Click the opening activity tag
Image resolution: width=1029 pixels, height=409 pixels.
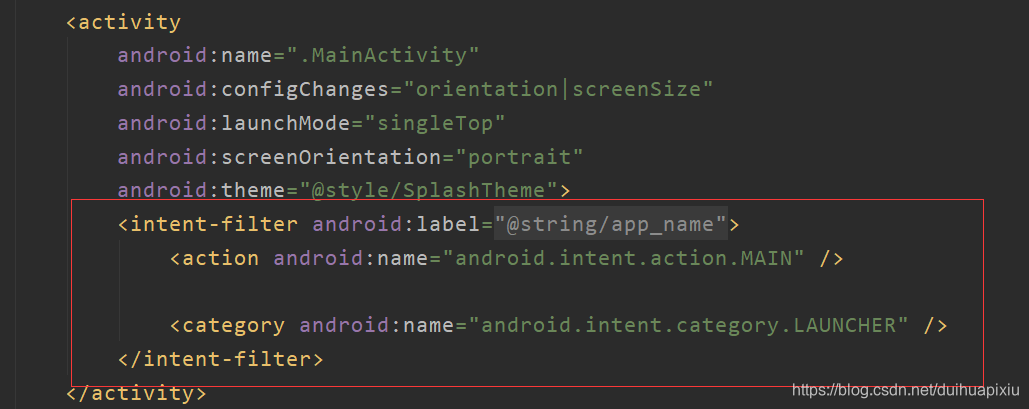123,22
